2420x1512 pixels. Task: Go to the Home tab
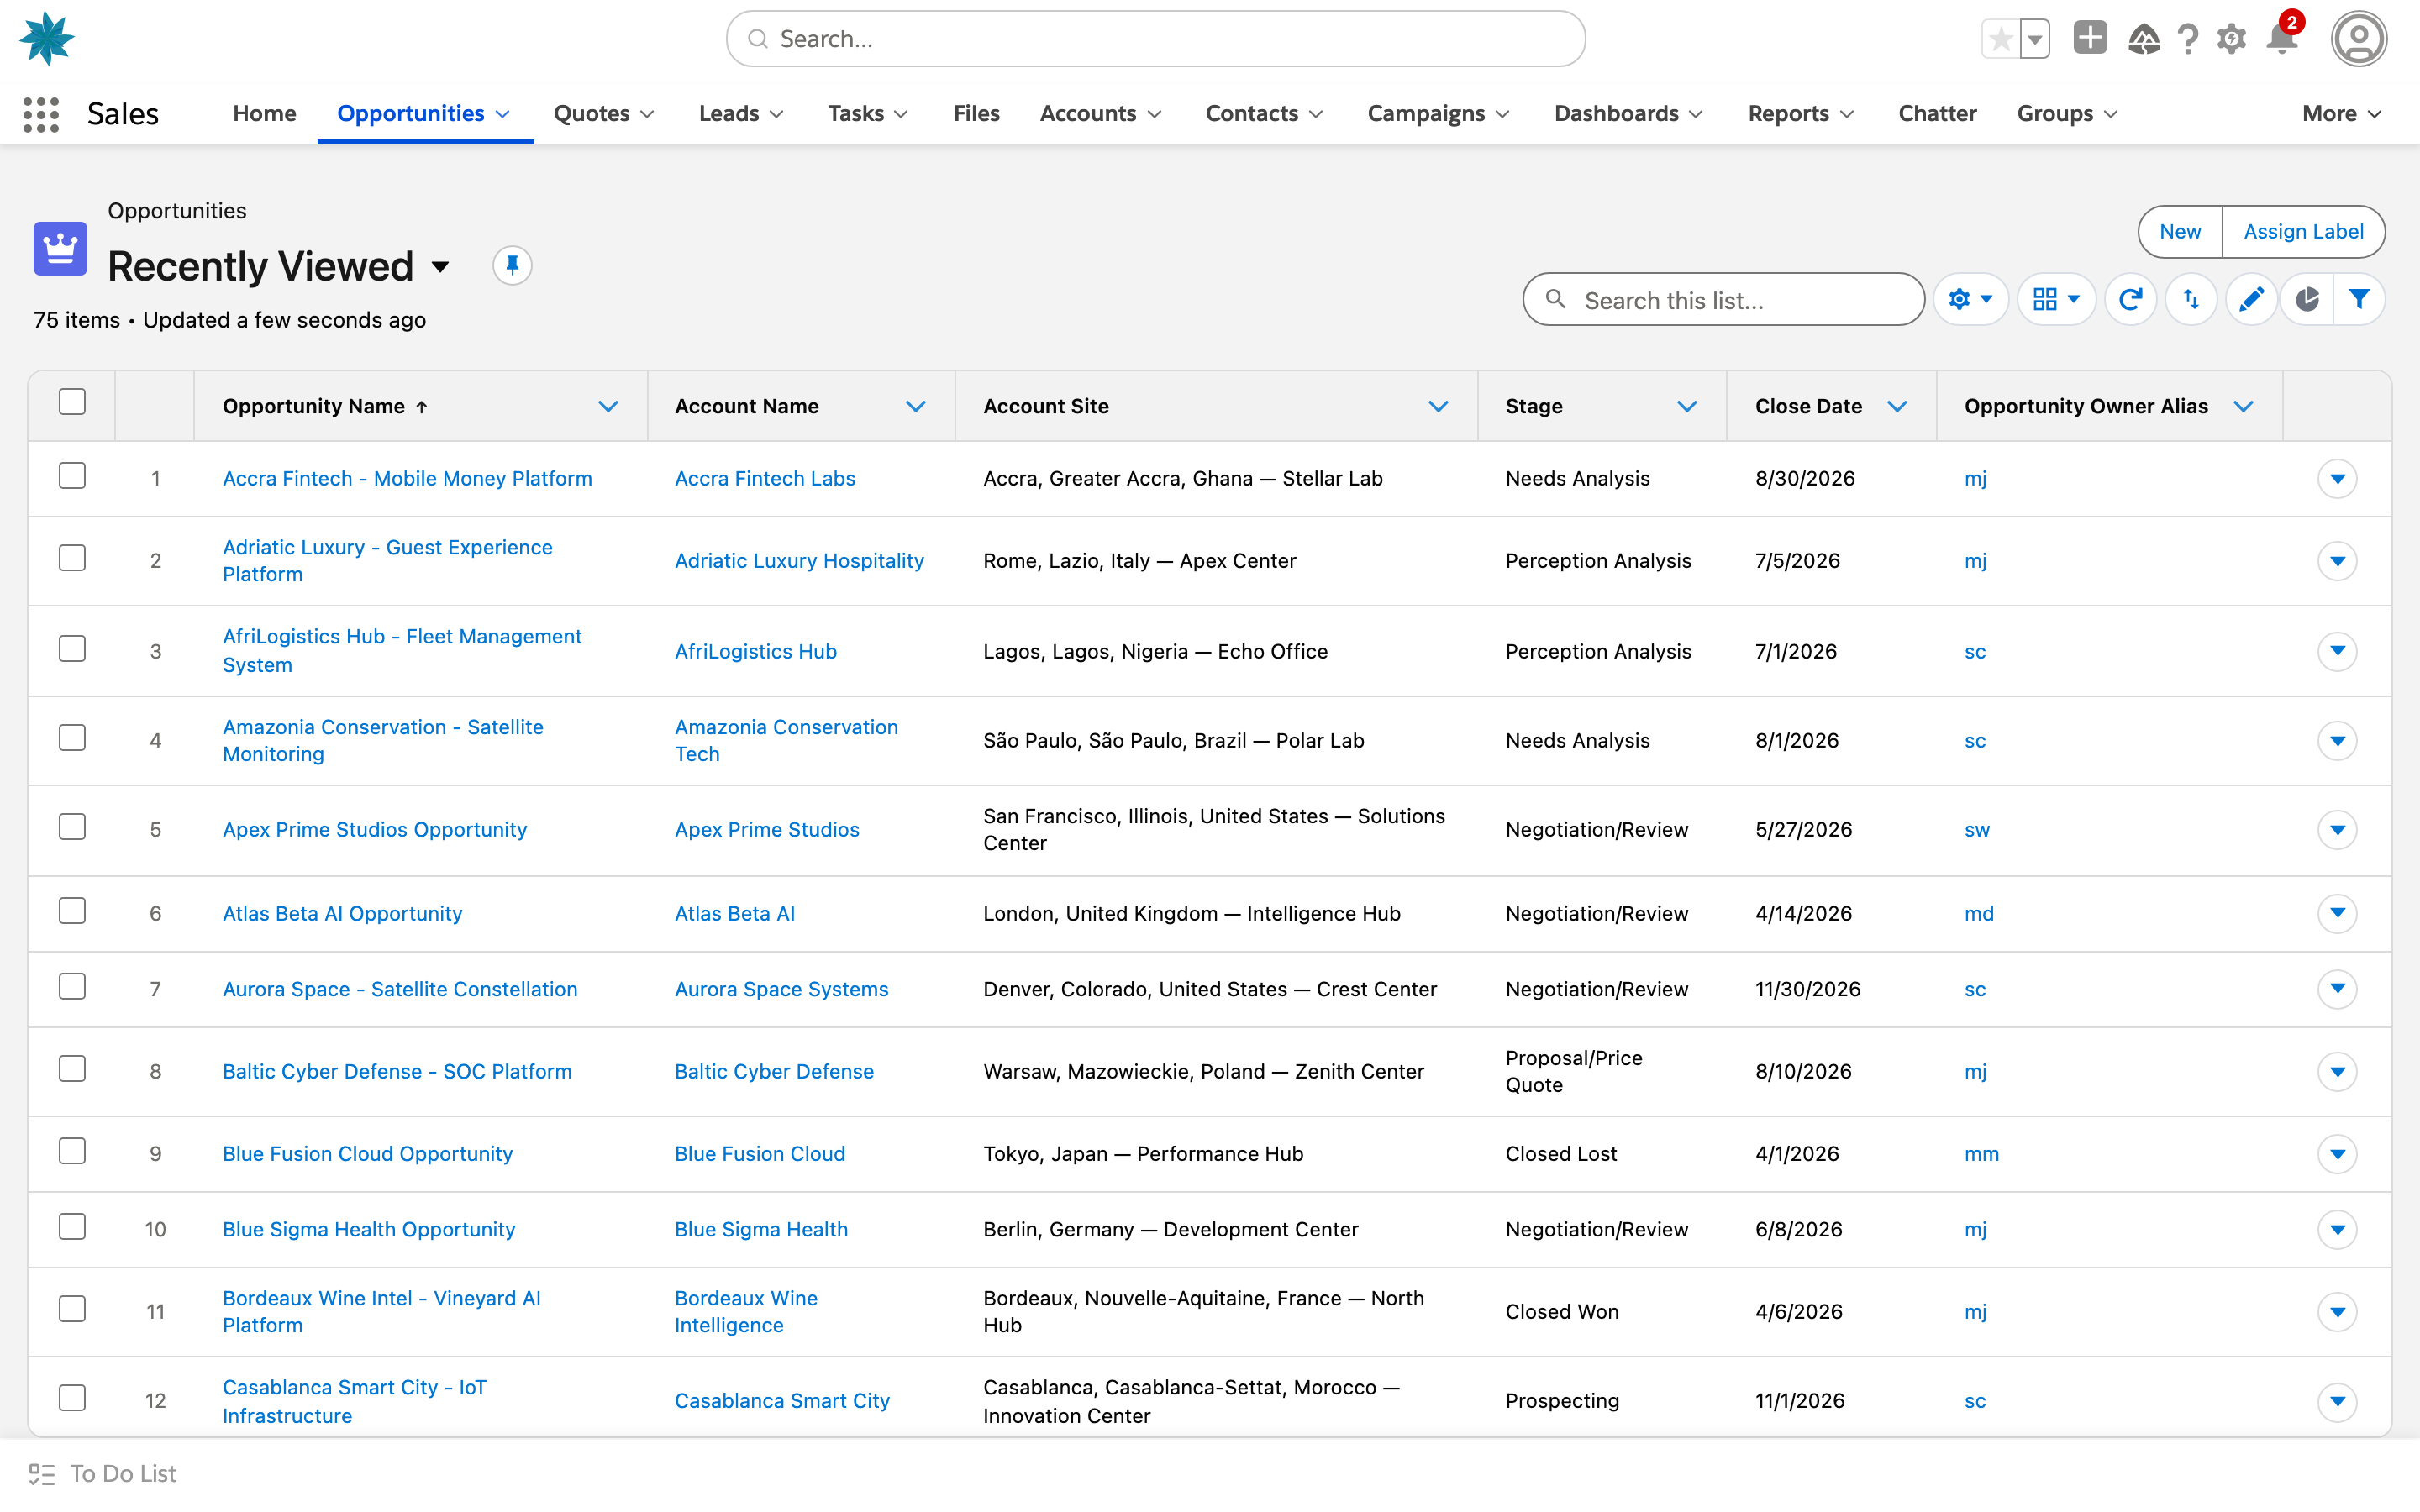pyautogui.click(x=264, y=114)
